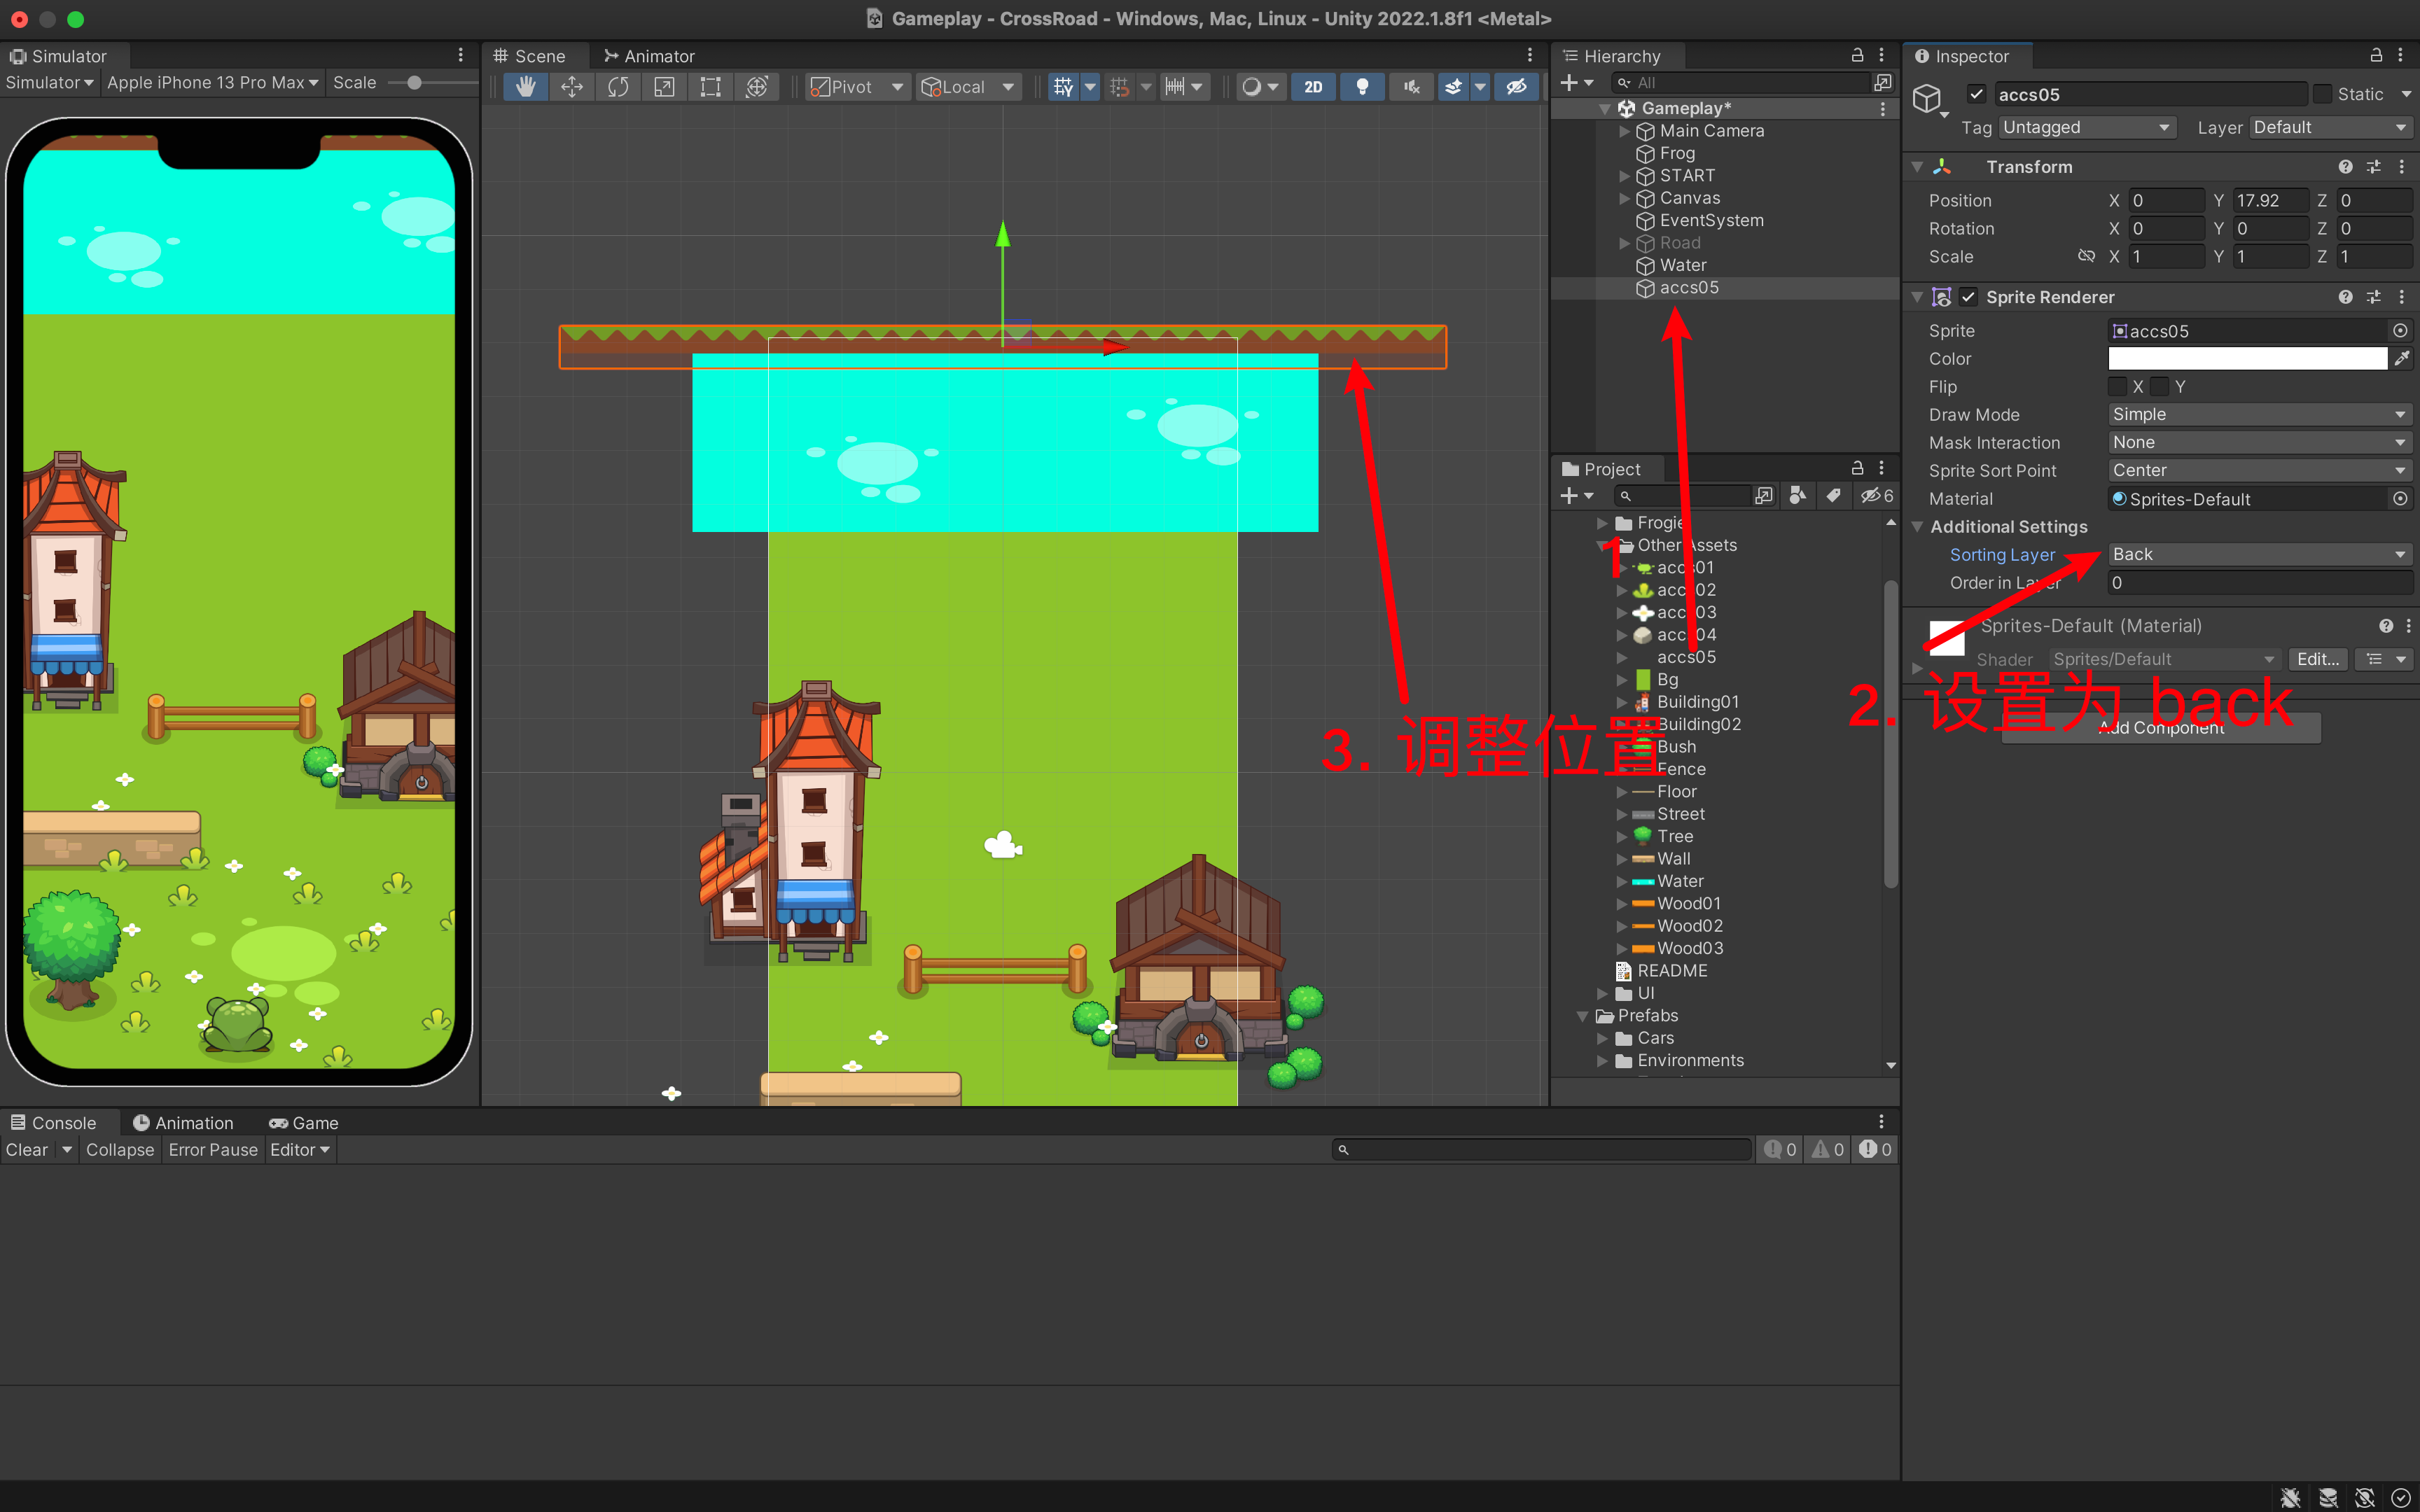2420x1512 pixels.
Task: Lock the Inspector panel
Action: coord(2376,56)
